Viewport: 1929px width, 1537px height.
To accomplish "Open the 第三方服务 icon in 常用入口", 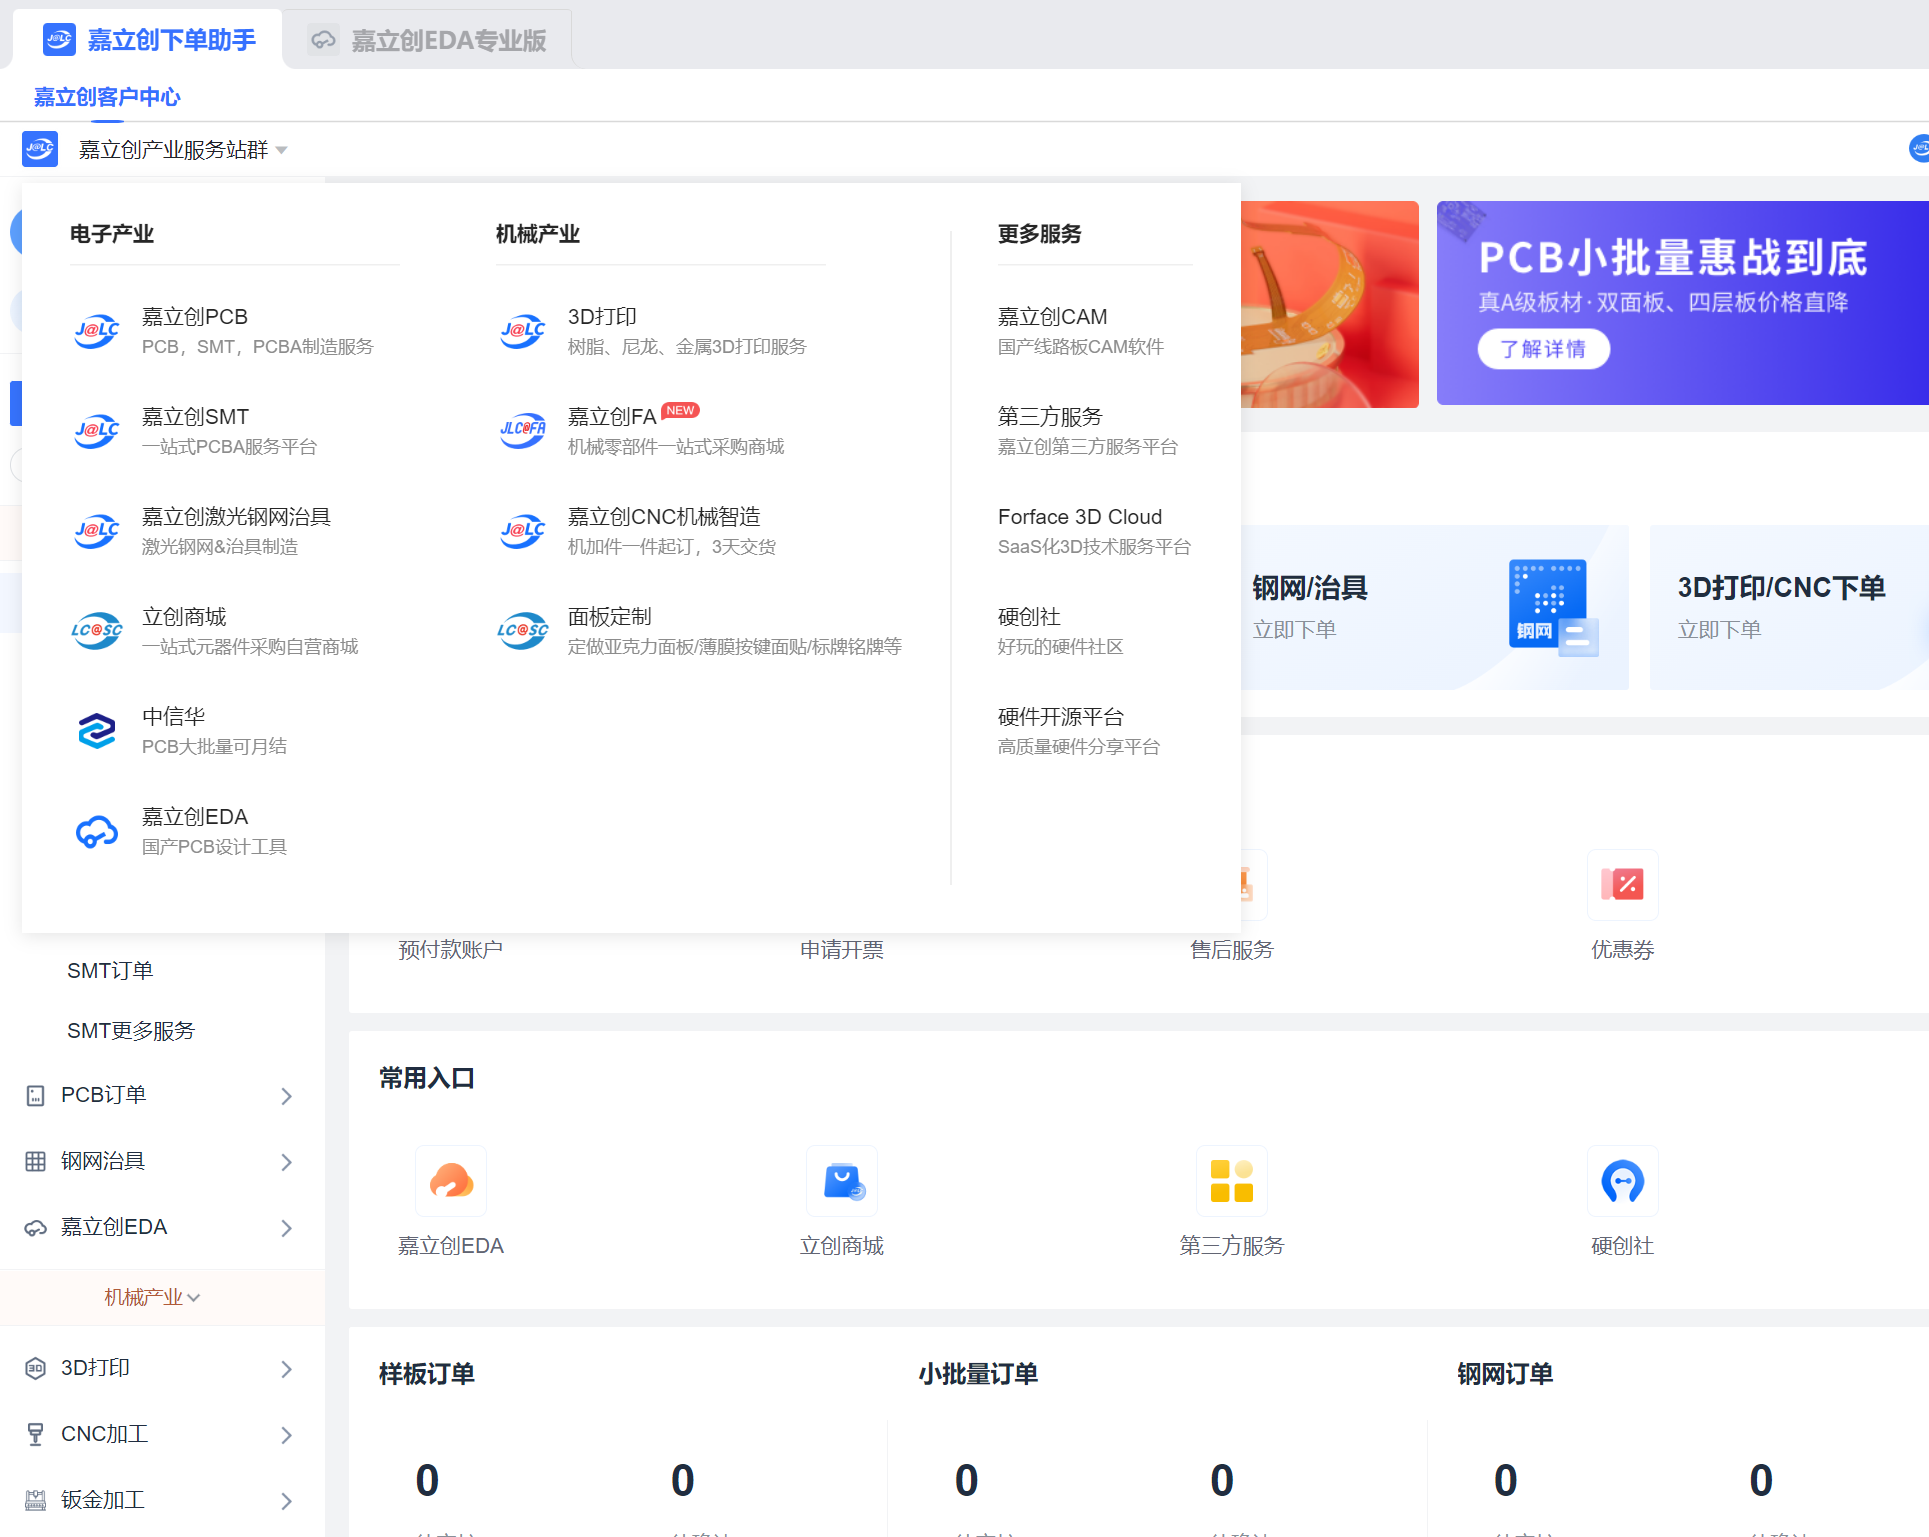I will [1231, 1181].
